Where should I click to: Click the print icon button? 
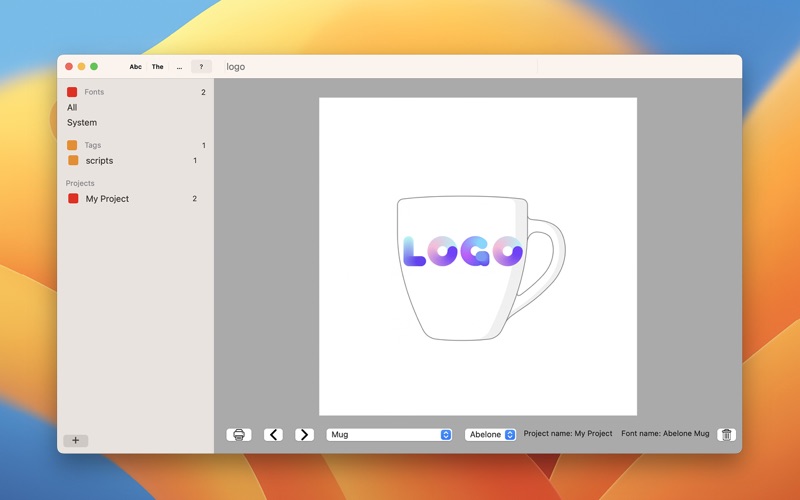point(239,435)
